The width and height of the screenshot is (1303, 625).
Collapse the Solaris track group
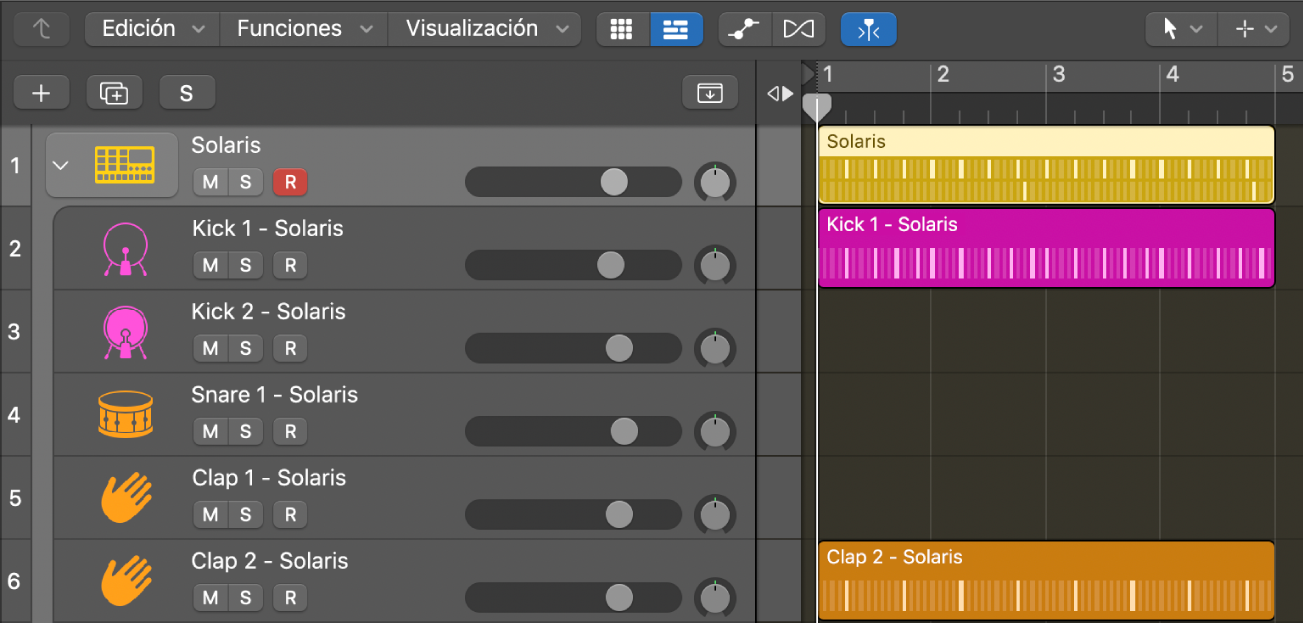pos(61,164)
